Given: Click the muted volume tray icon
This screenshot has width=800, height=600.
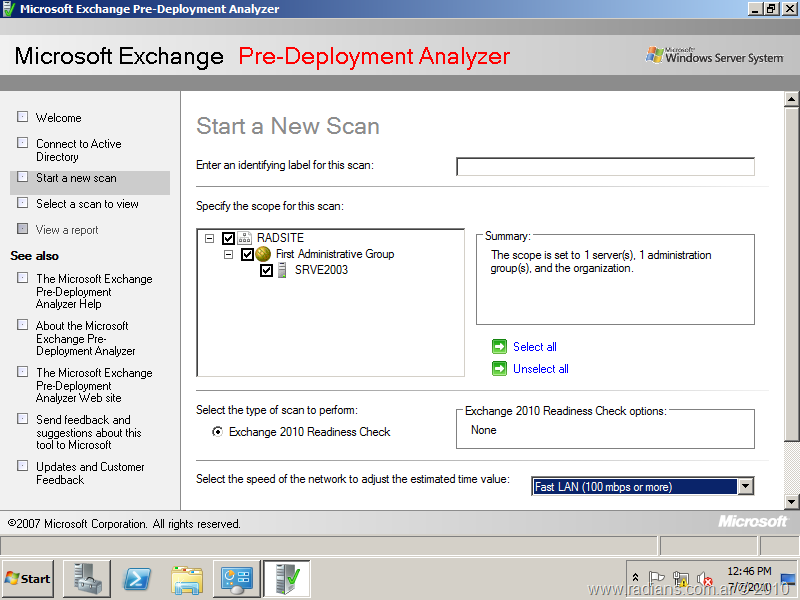Looking at the screenshot, I should (704, 579).
